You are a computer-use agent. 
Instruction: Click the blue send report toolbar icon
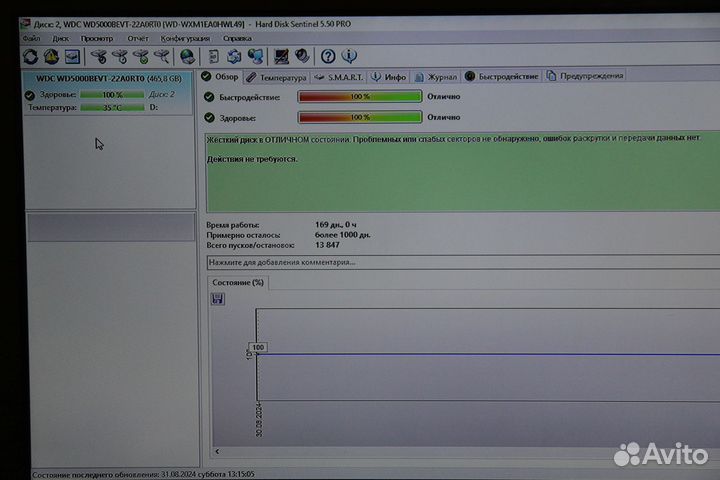(234, 56)
